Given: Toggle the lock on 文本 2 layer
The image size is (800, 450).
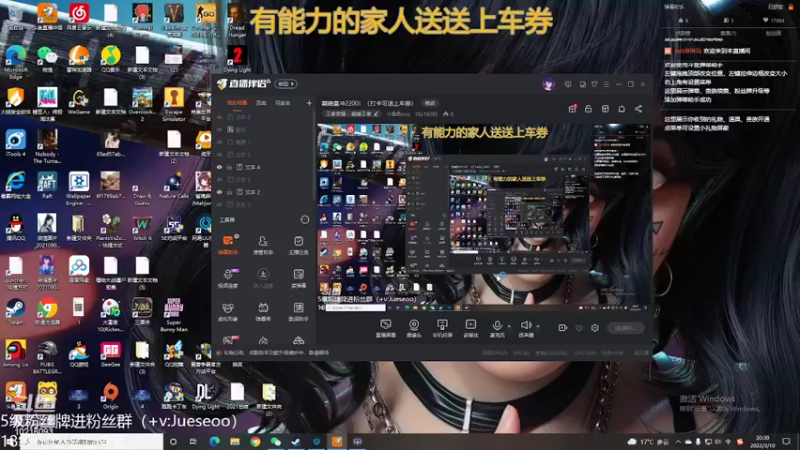Looking at the screenshot, I should click(230, 192).
